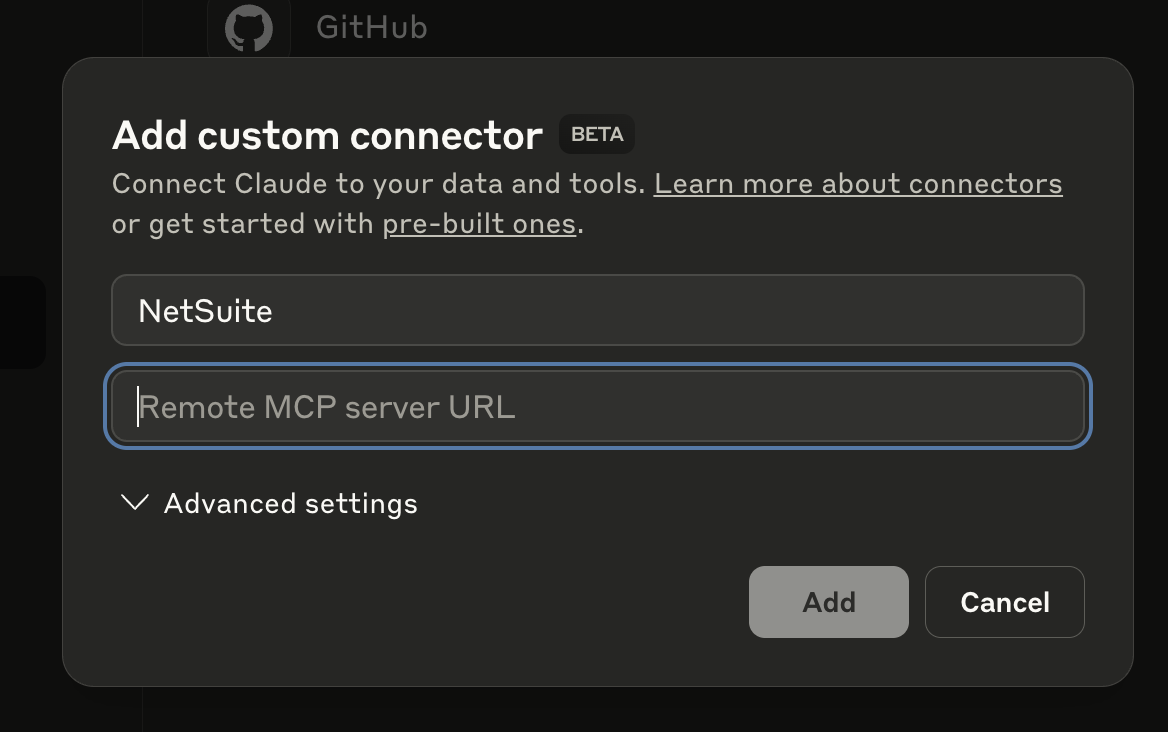Follow the pre-built ones link
The height and width of the screenshot is (732, 1168).
pos(479,223)
